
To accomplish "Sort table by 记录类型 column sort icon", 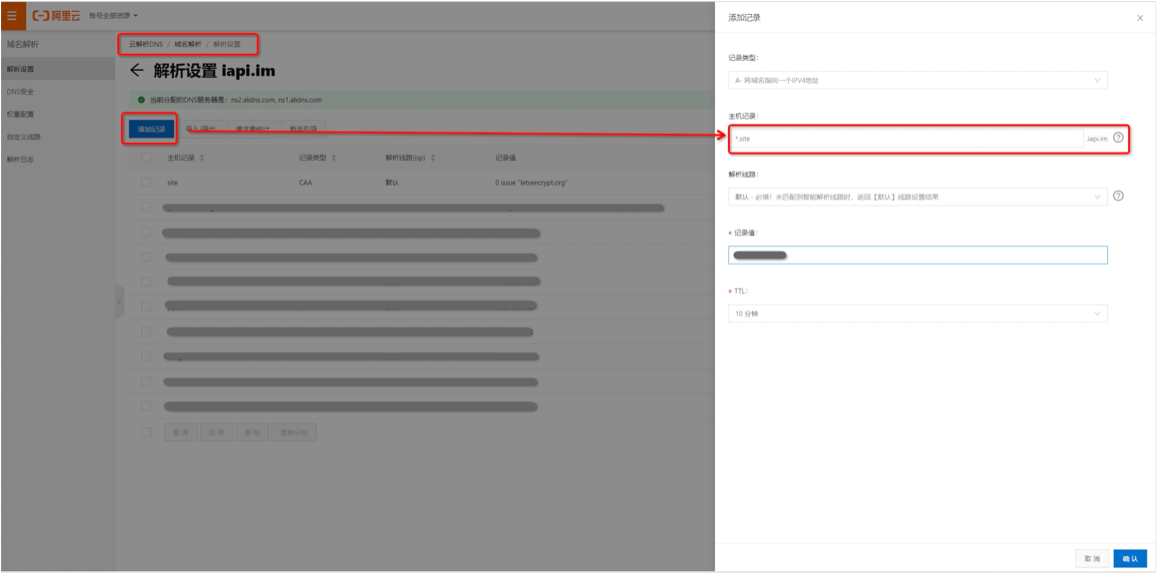I will coord(334,158).
